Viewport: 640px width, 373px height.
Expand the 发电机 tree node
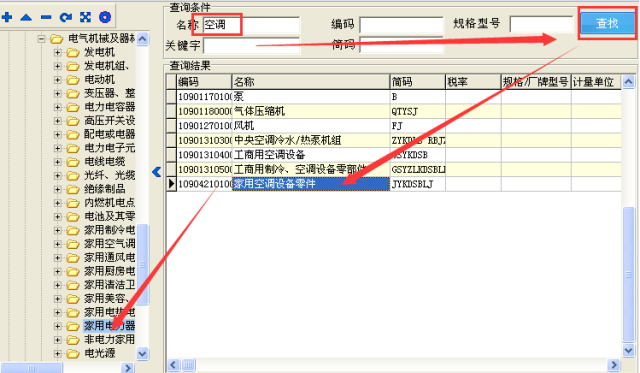tap(58, 52)
